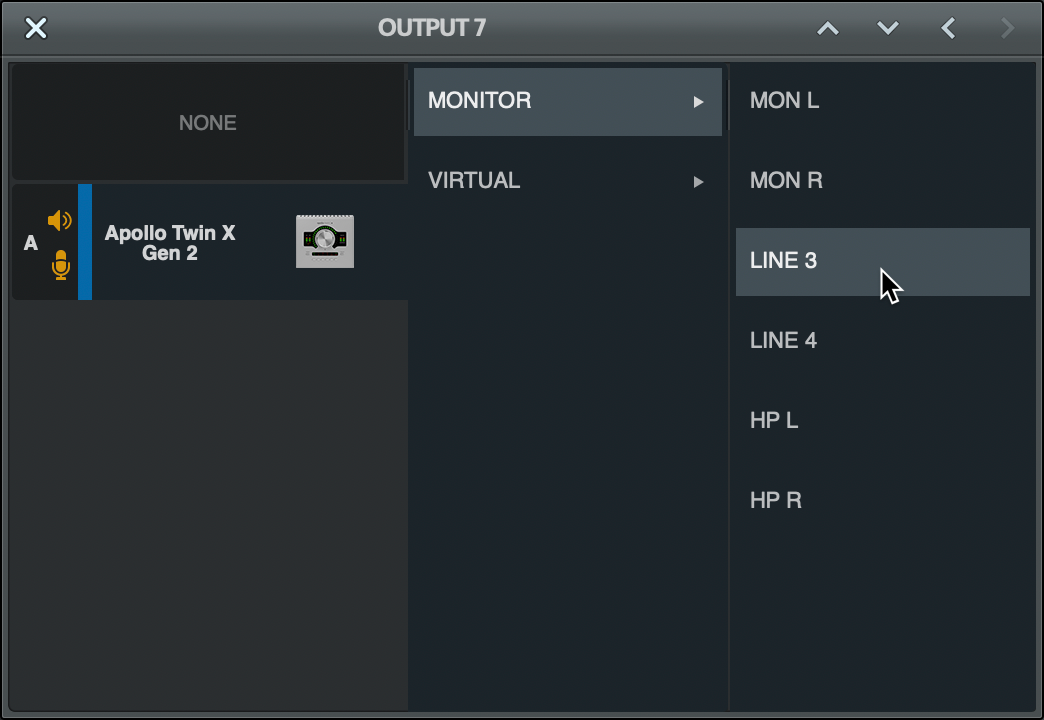Image resolution: width=1044 pixels, height=720 pixels.
Task: Expand the MONITOR submenu arrow
Action: pyautogui.click(x=699, y=102)
